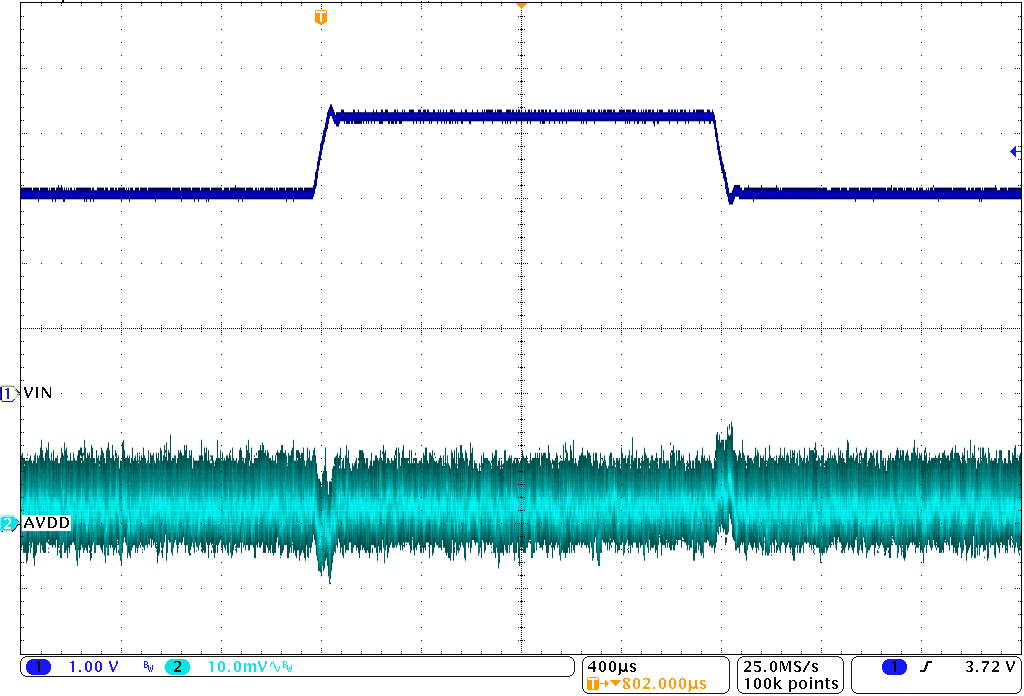This screenshot has height=696, width=1024.
Task: Click the small T icon beside 802.000µs
Action: click(x=592, y=681)
